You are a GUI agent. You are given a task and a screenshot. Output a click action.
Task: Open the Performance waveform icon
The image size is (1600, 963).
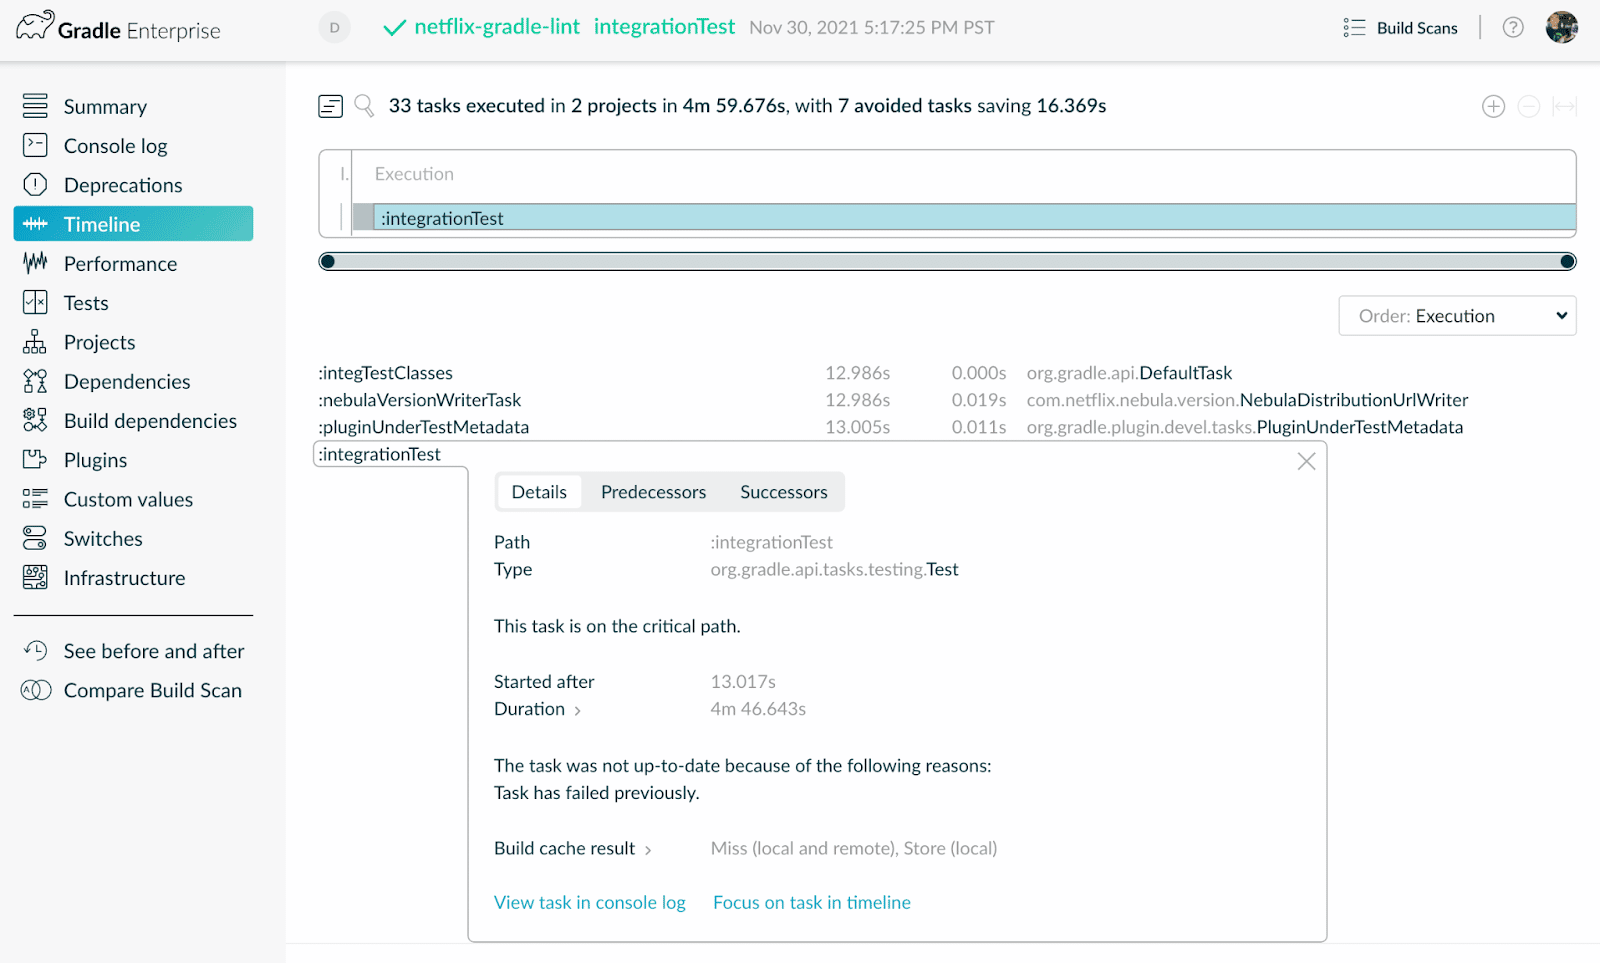tap(35, 263)
